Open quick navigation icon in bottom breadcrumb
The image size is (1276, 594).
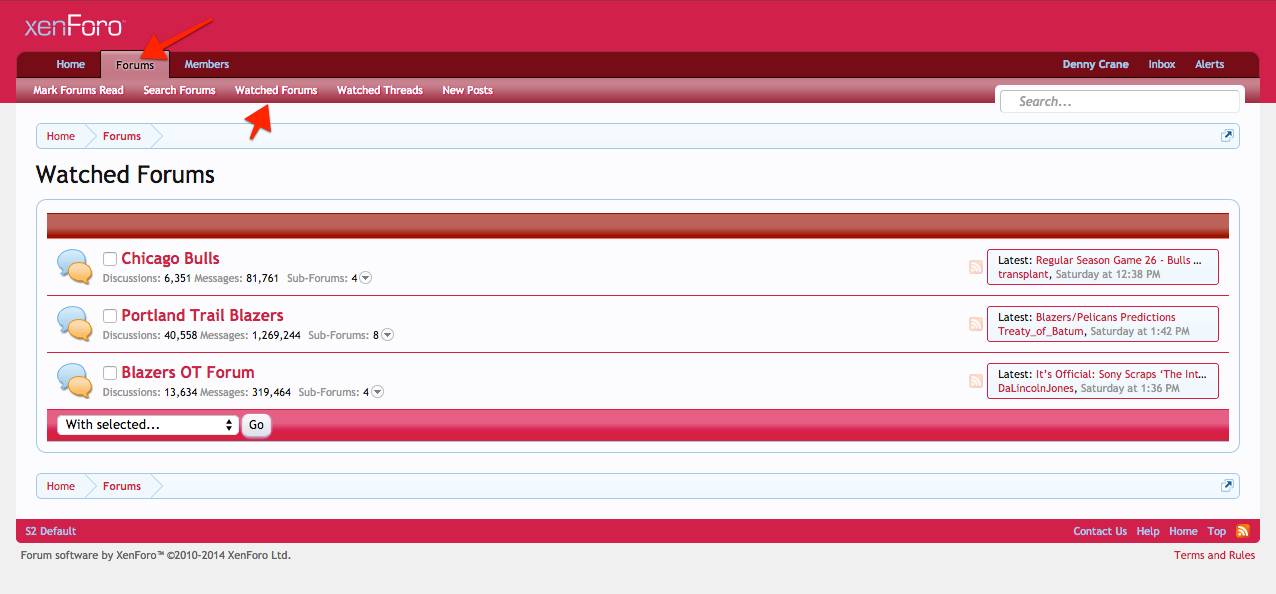point(1227,486)
